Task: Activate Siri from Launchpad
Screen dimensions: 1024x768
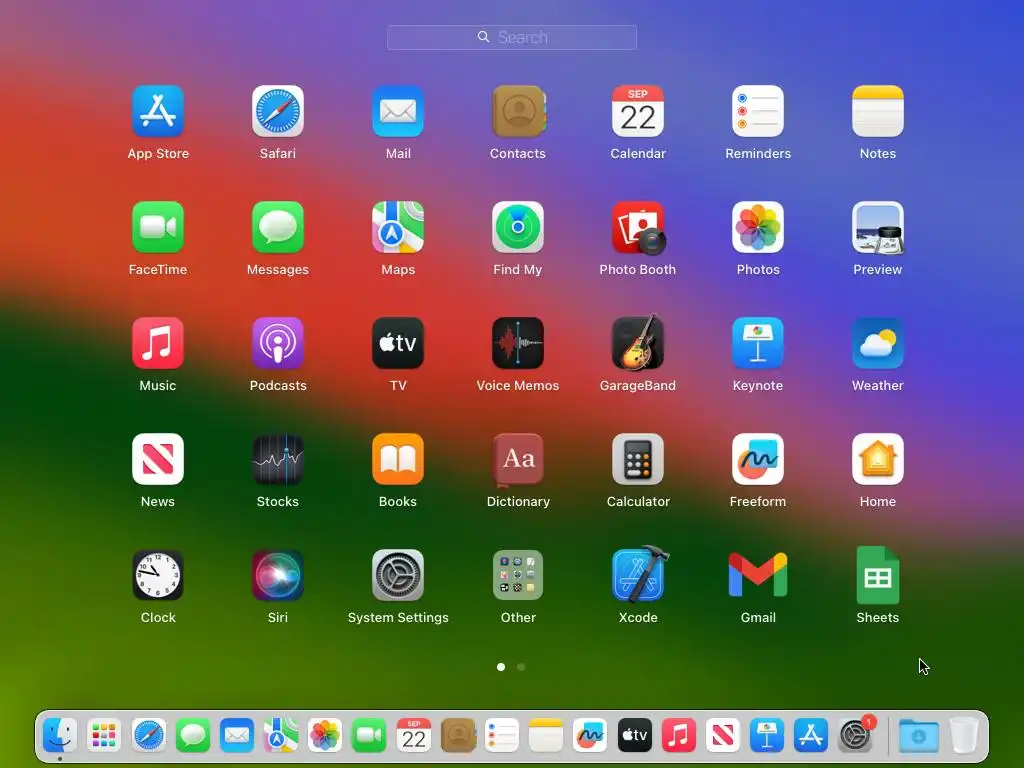Action: tap(278, 575)
